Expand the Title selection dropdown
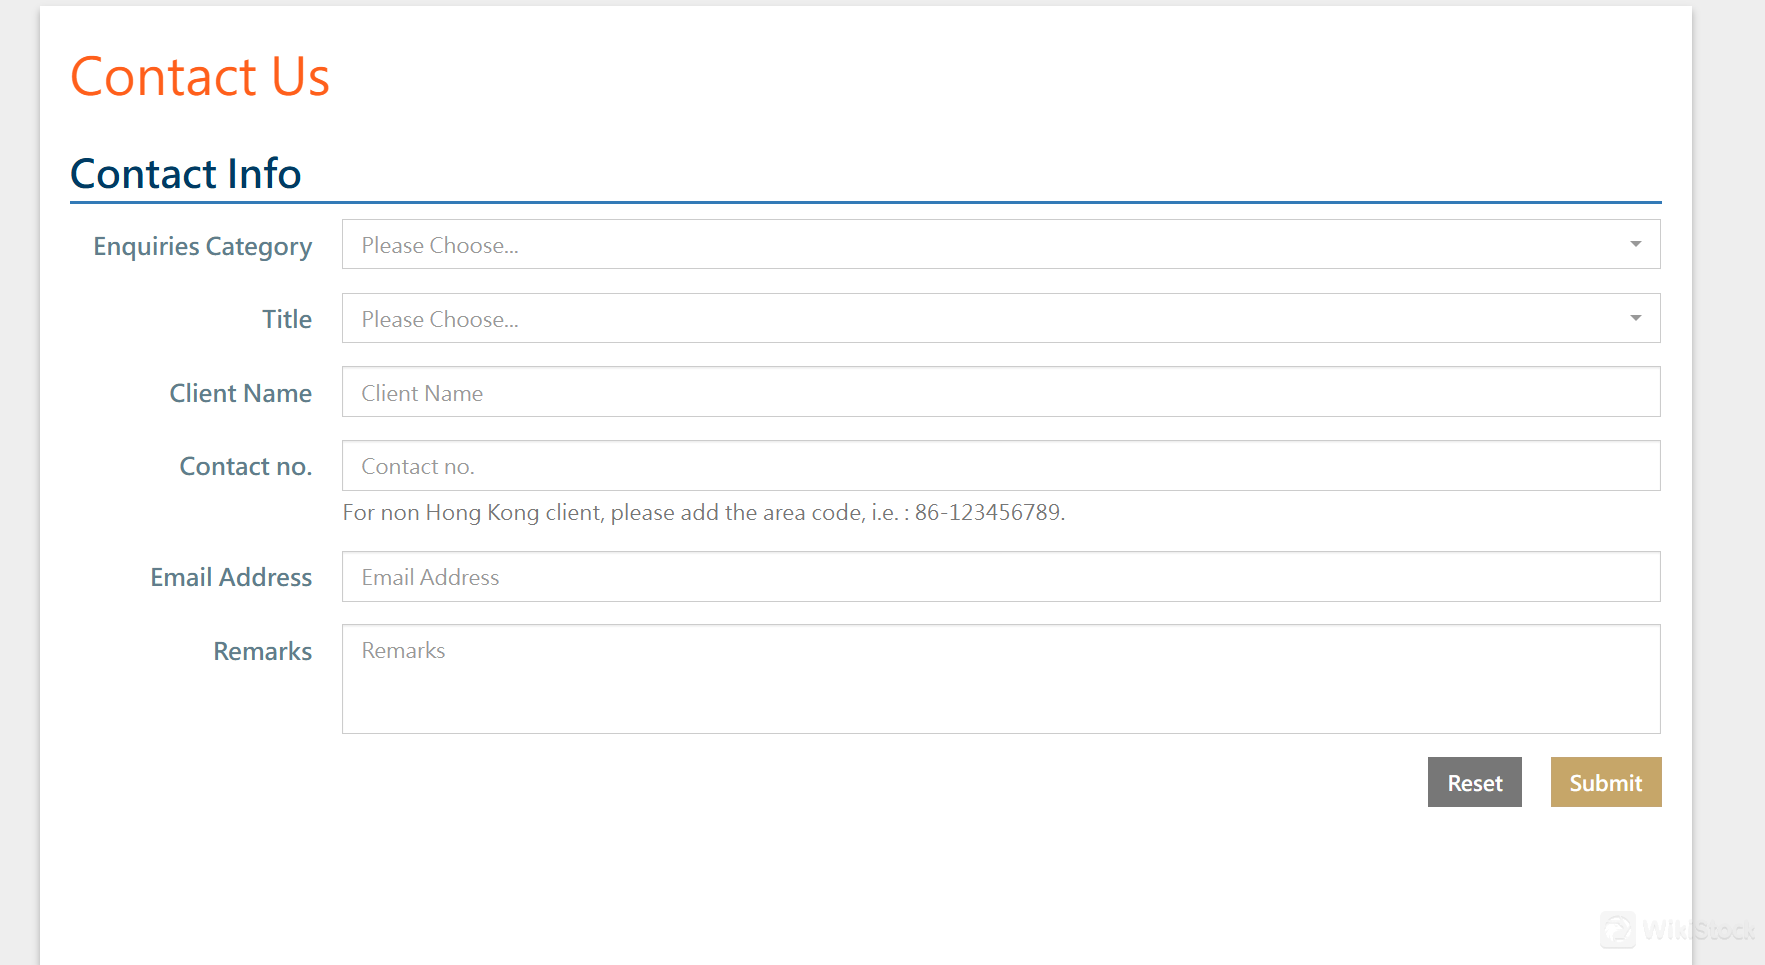The height and width of the screenshot is (965, 1765). pyautogui.click(x=1000, y=319)
